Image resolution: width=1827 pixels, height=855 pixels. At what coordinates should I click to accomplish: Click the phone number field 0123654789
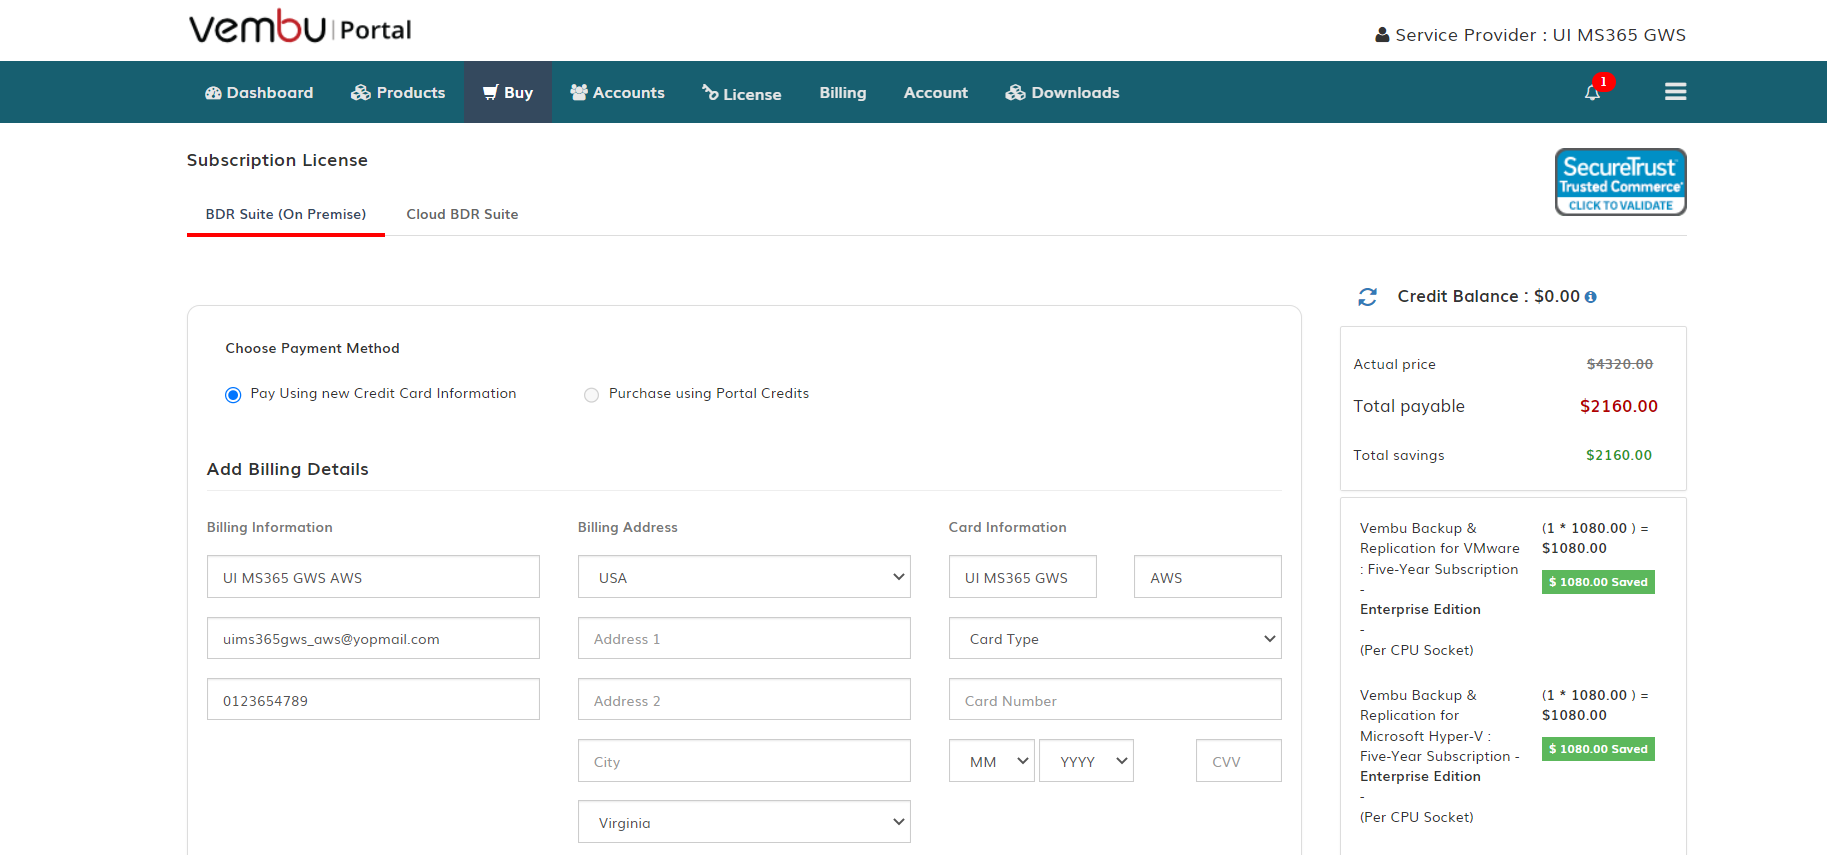tap(373, 699)
